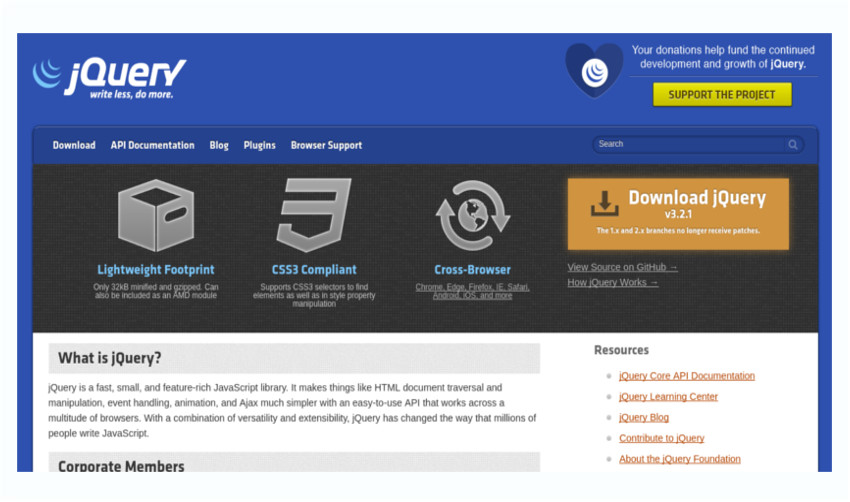Viewport: 850px width, 502px height.
Task: Open About the jQuery Foundation link
Action: (x=680, y=459)
